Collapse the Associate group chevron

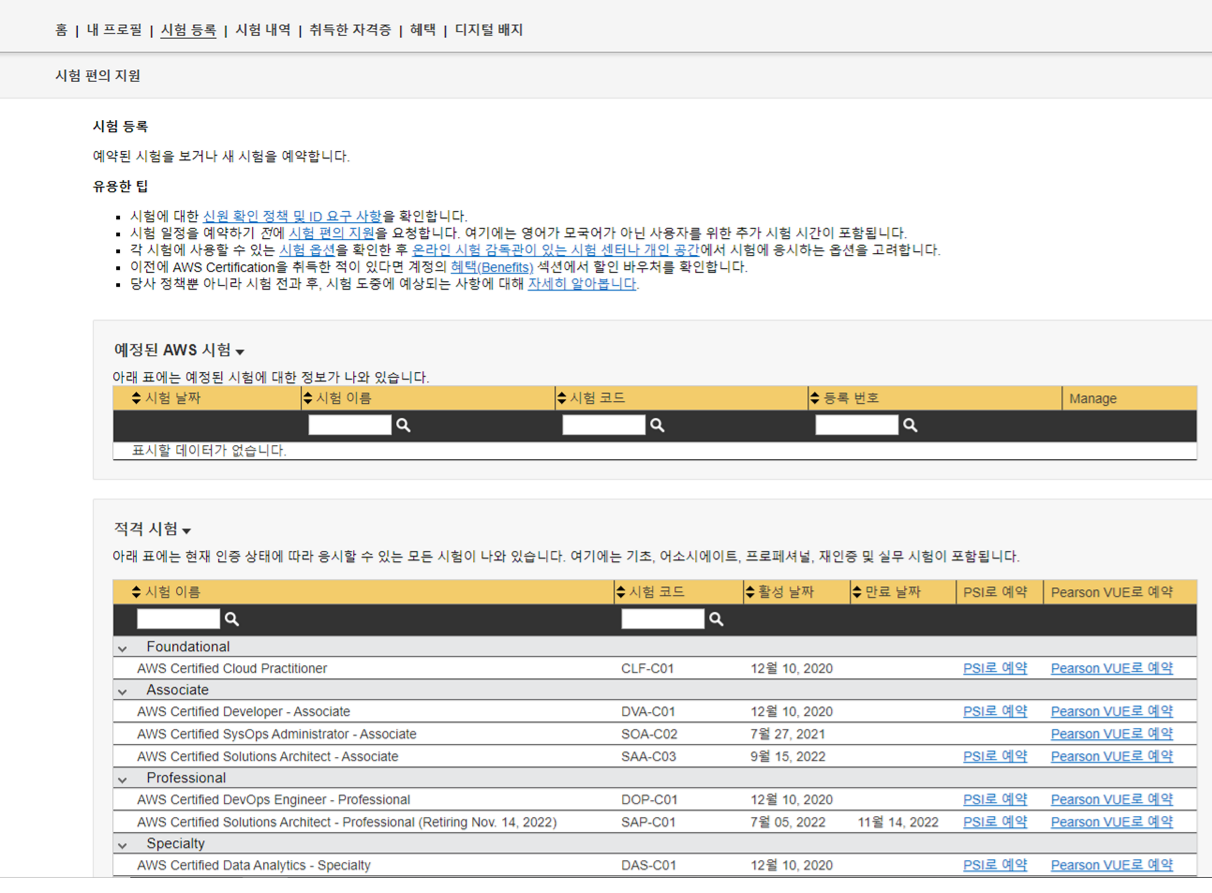(122, 691)
